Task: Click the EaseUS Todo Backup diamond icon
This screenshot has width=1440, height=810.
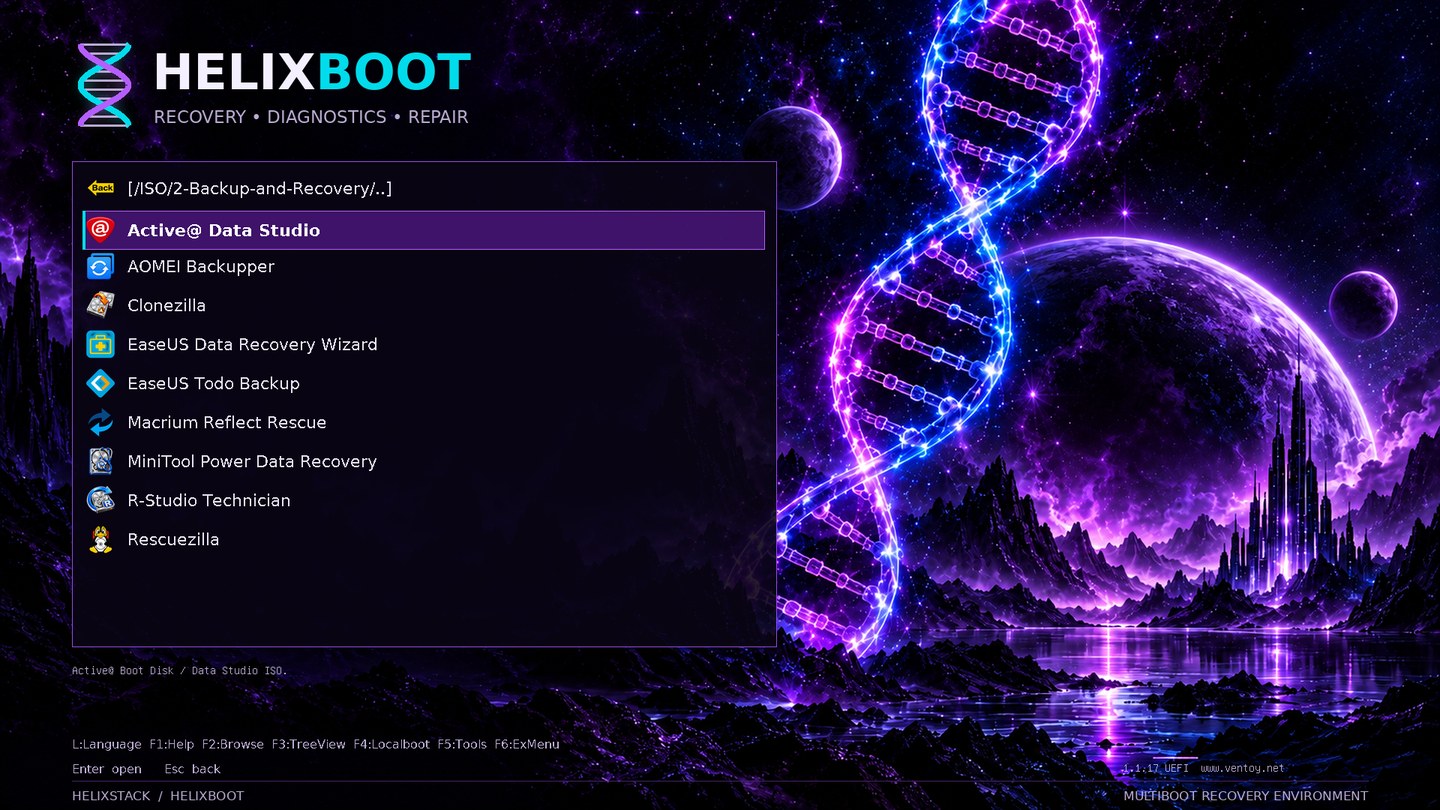Action: click(101, 383)
